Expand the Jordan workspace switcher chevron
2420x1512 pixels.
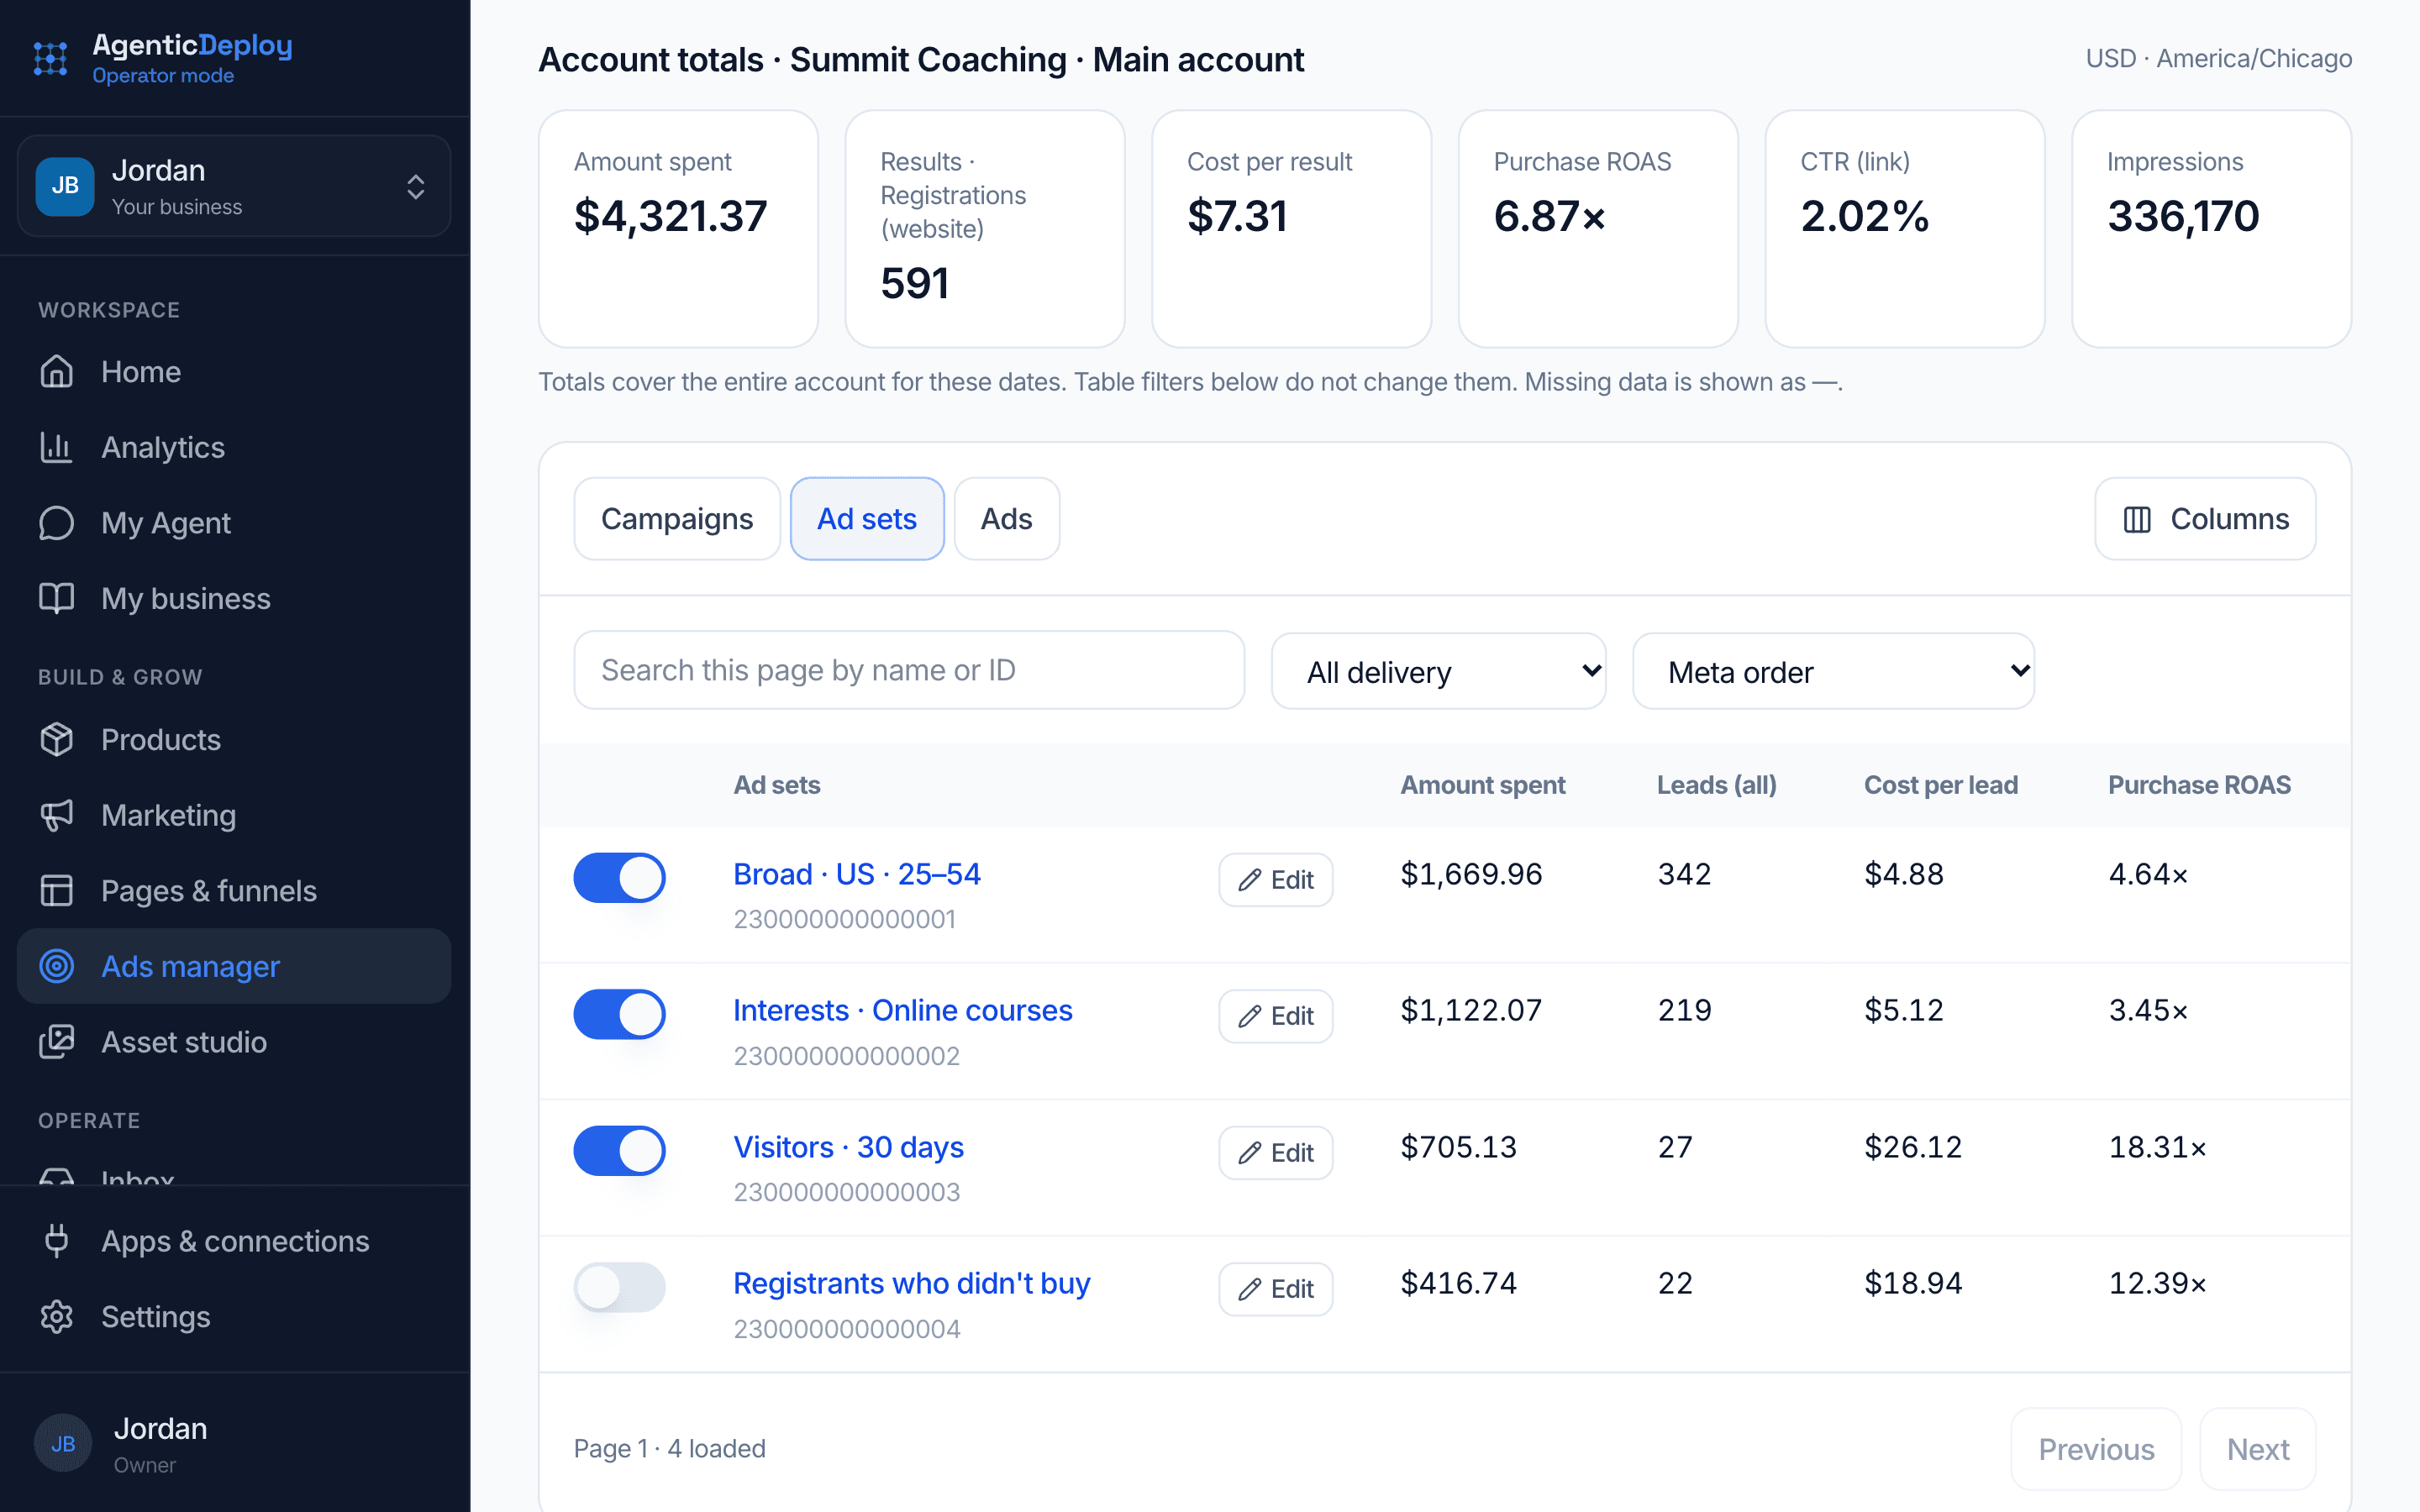pos(416,187)
